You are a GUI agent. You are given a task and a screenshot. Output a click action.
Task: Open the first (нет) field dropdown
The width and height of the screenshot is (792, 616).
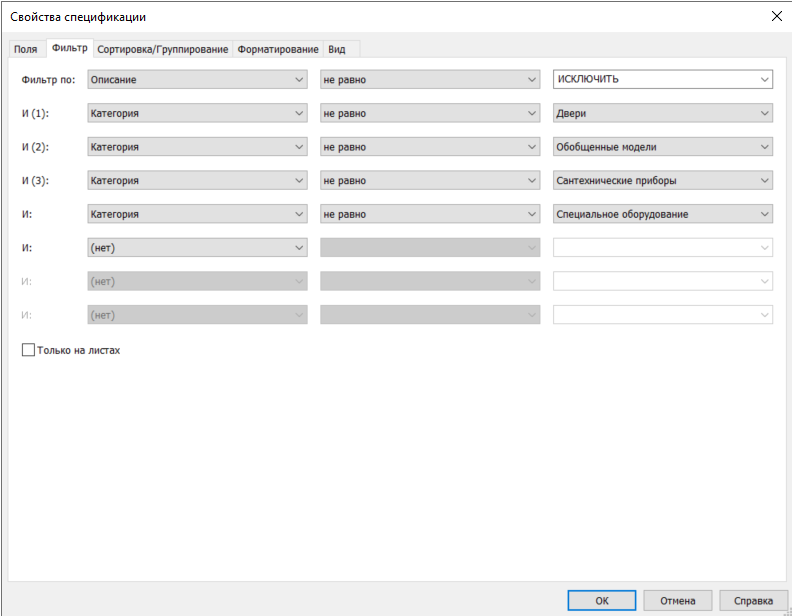tap(197, 248)
